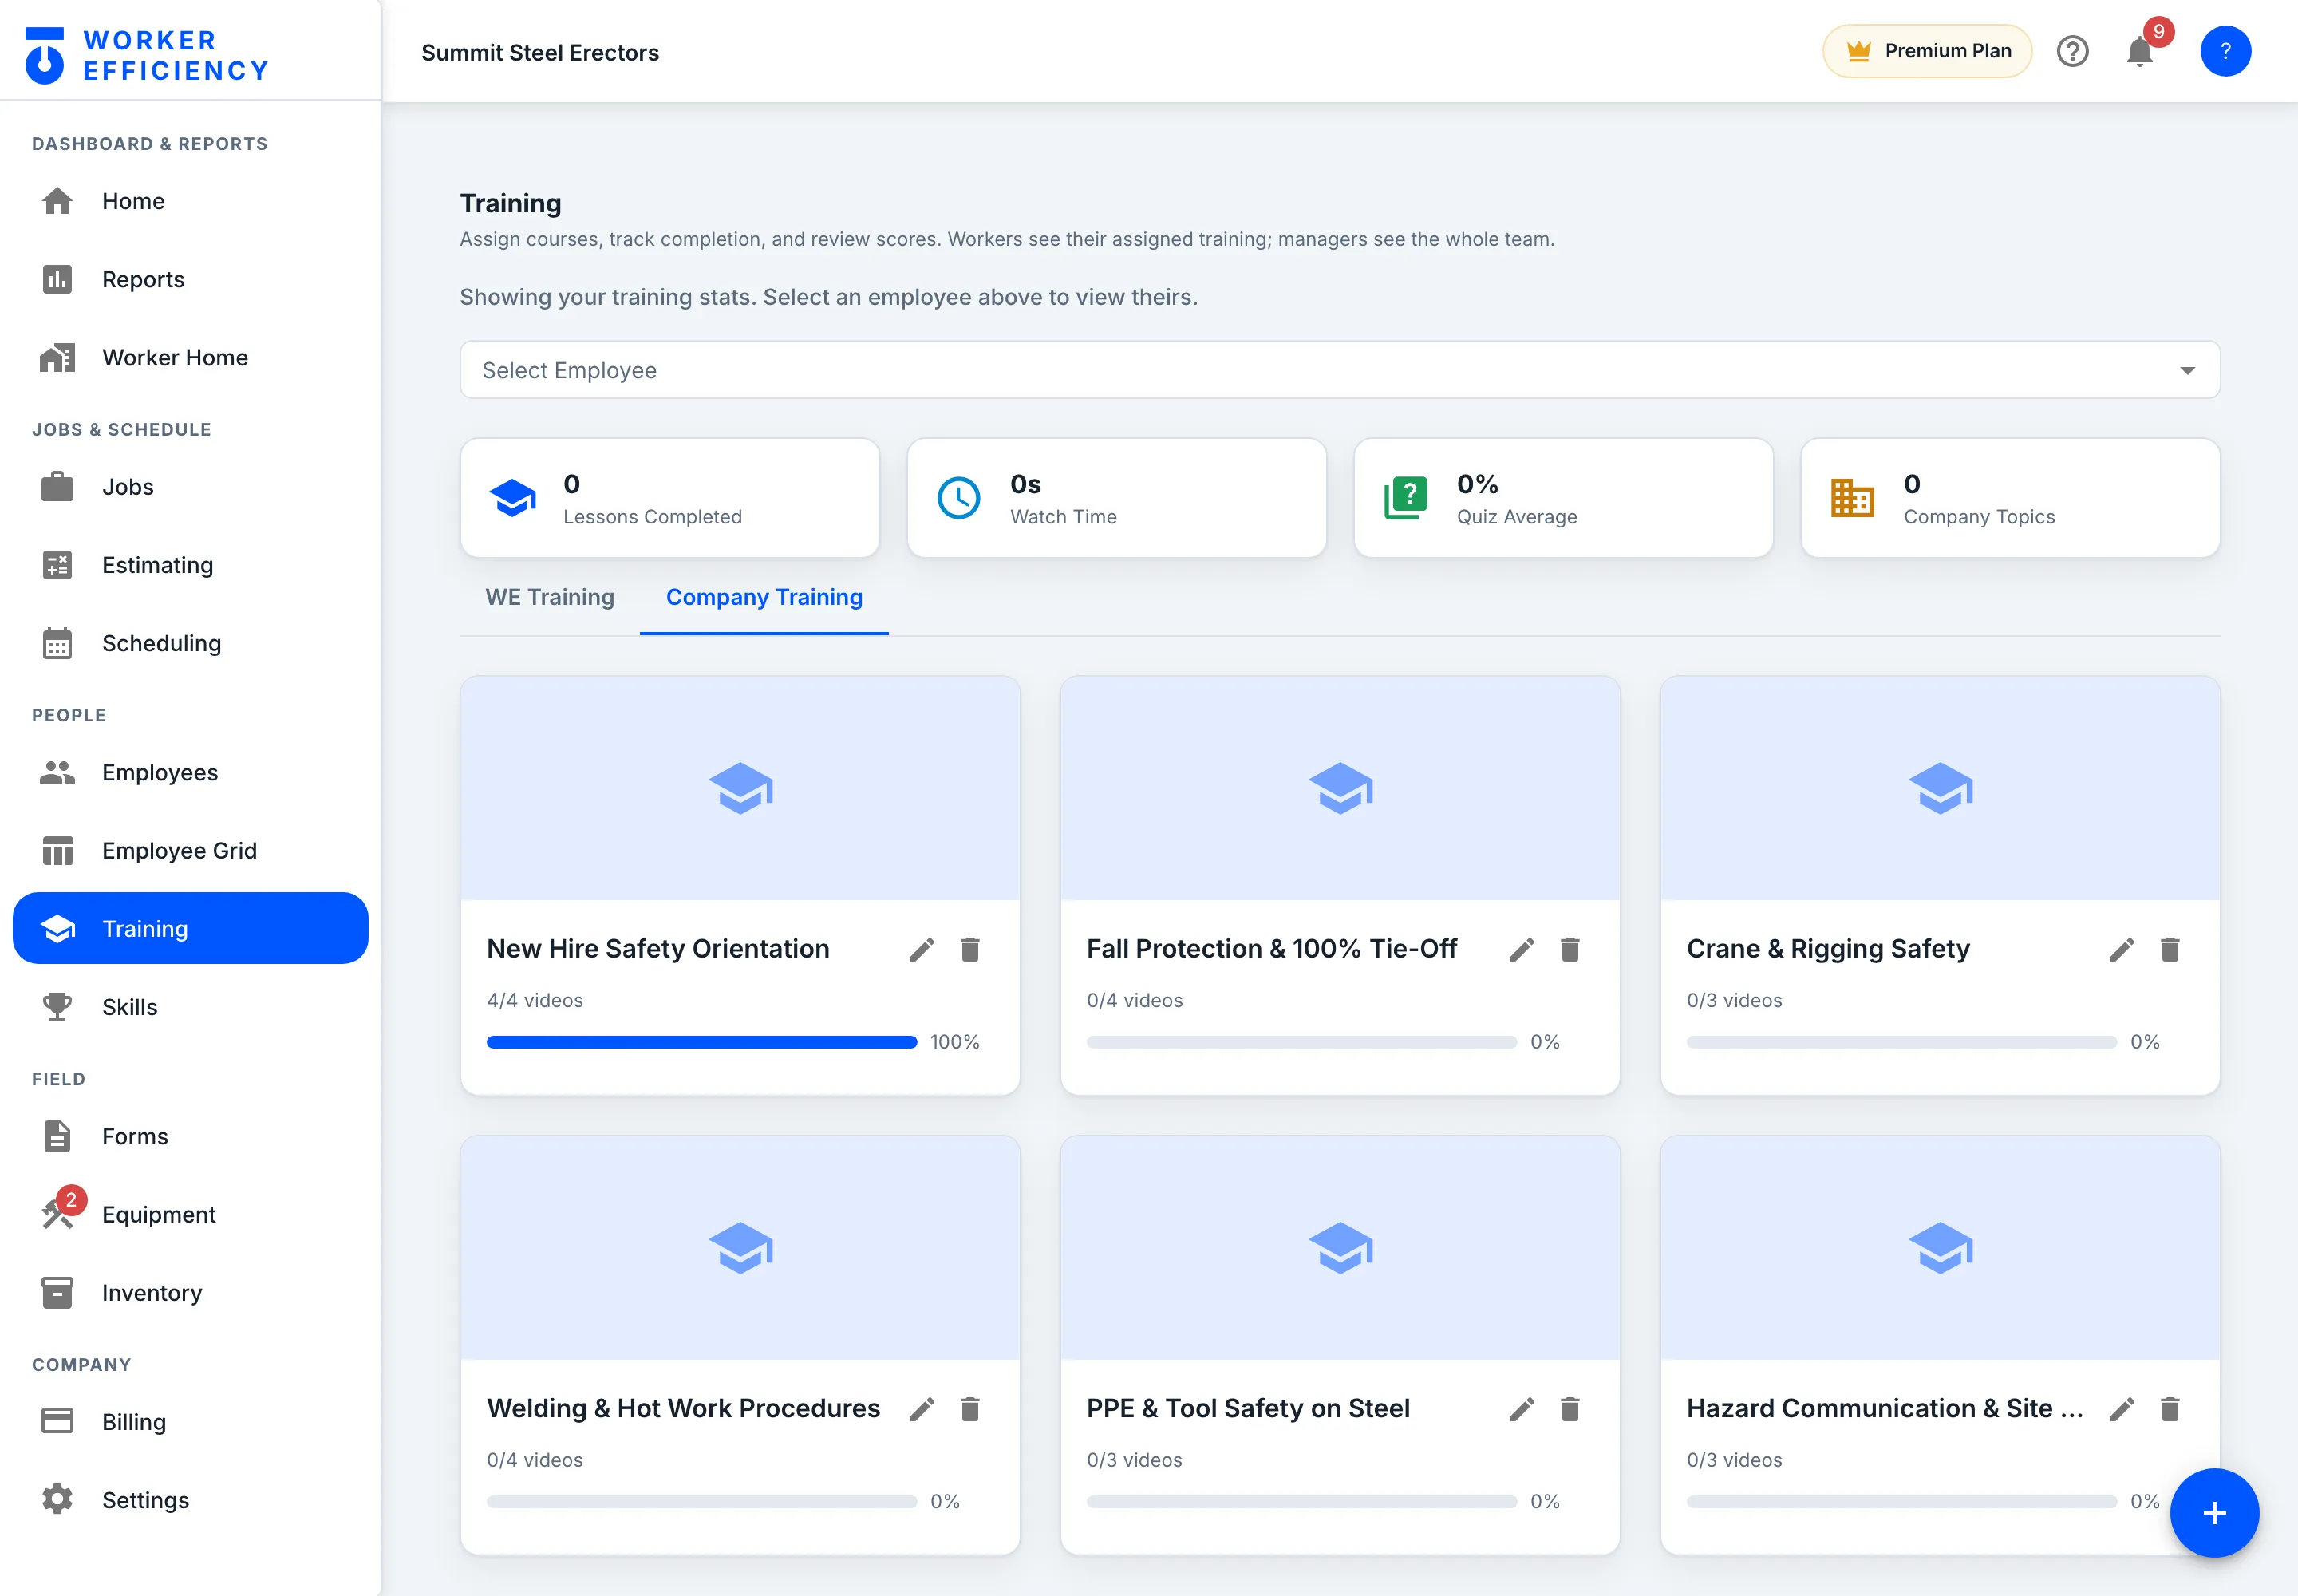2298x1596 pixels.
Task: Open Billing in the sidebar
Action: tap(190, 1422)
